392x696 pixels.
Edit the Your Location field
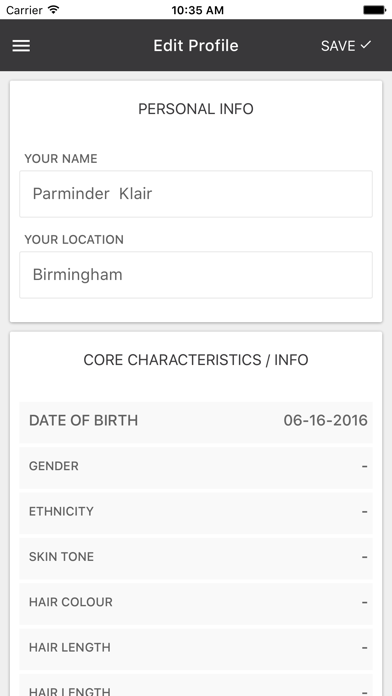click(196, 275)
